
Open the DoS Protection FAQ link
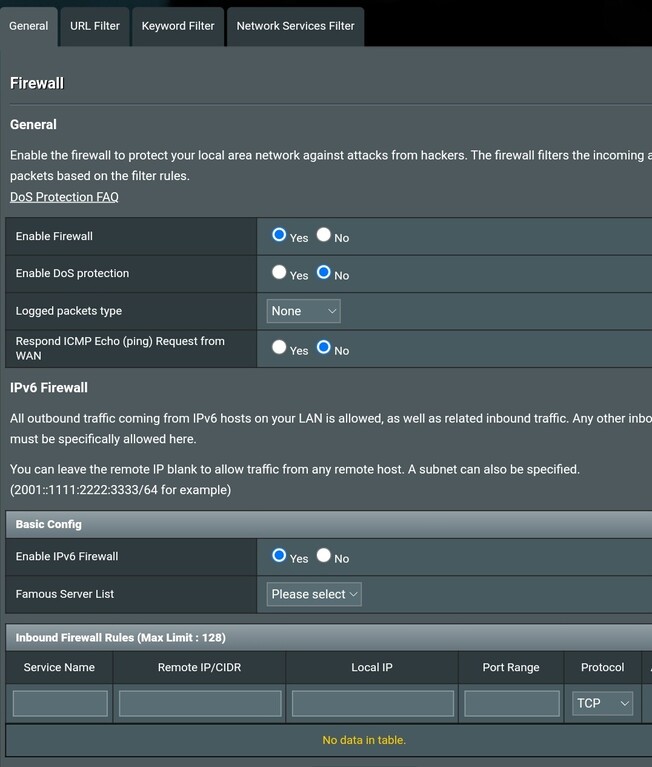click(64, 197)
